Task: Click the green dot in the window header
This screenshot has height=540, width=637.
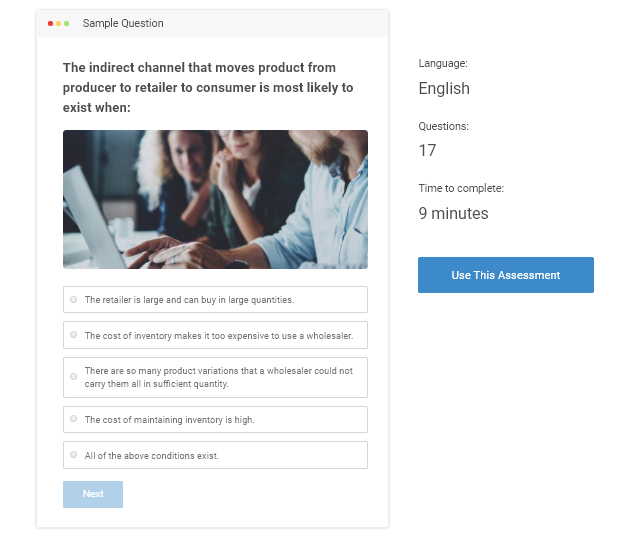Action: [66, 23]
